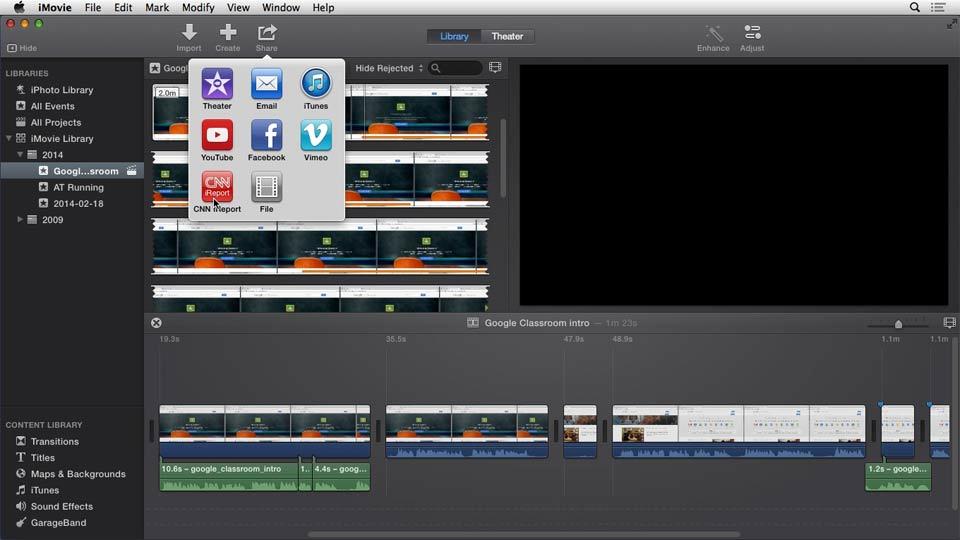Open the Window menu

(280, 7)
